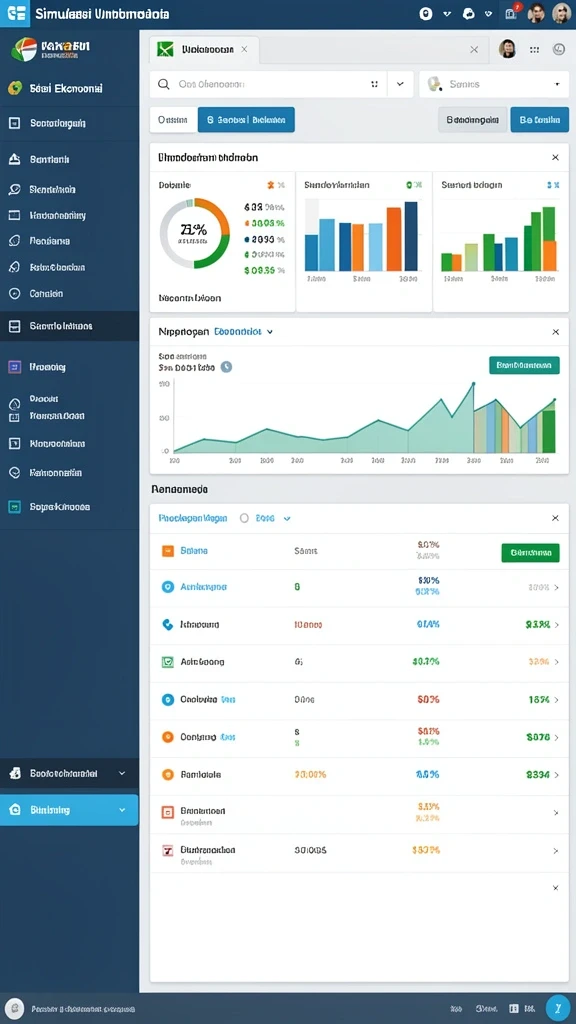Click the blue phone icon in the table
Screen dimensions: 576x1024
(x=167, y=624)
